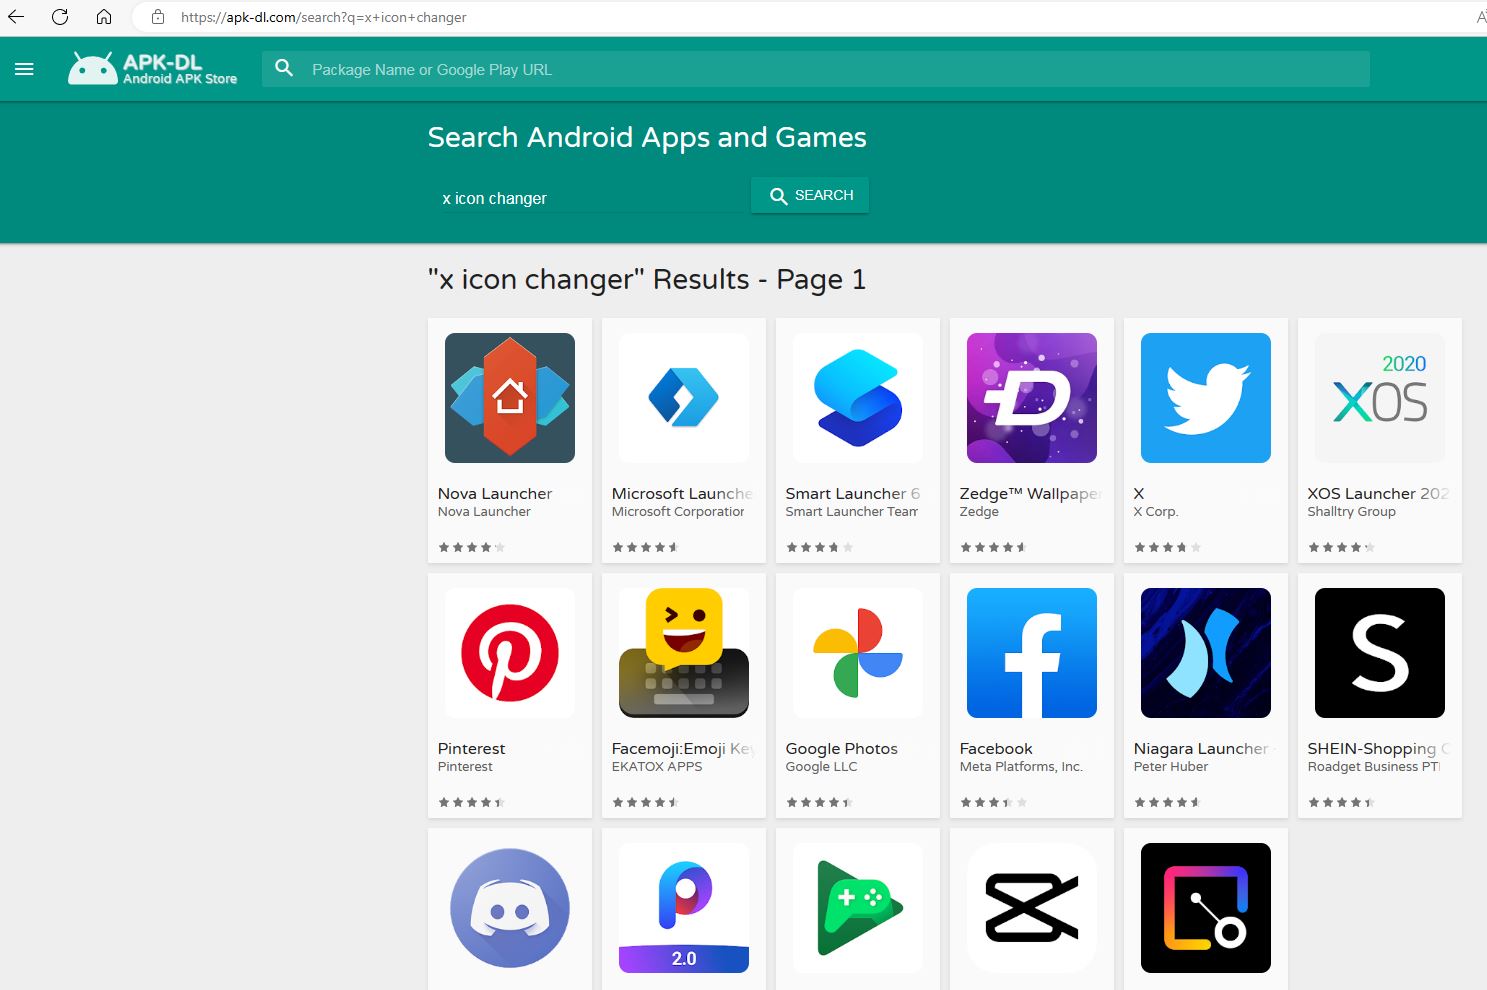The width and height of the screenshot is (1487, 990).
Task: Click the 'Nova Launcher' app title link
Action: click(x=495, y=493)
